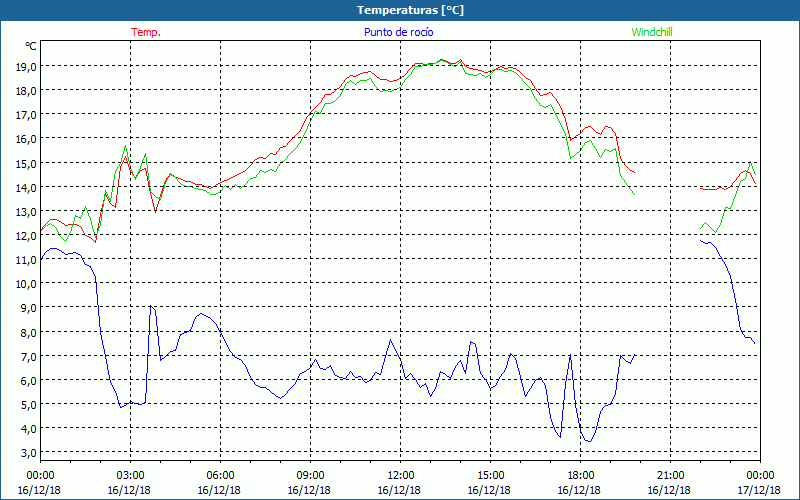Click the 9,0 y-axis value
This screenshot has height=500, width=800.
tap(29, 308)
